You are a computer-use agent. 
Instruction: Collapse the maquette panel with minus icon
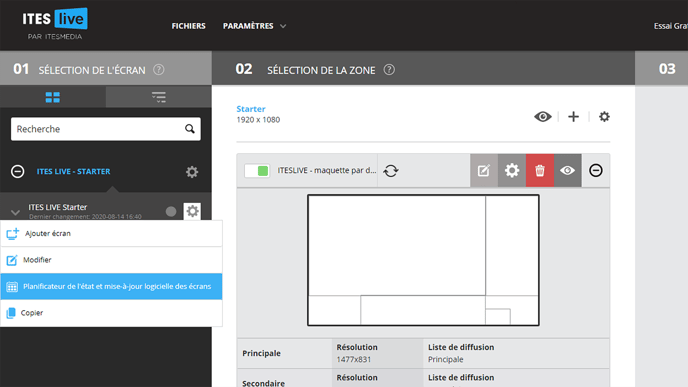point(595,170)
